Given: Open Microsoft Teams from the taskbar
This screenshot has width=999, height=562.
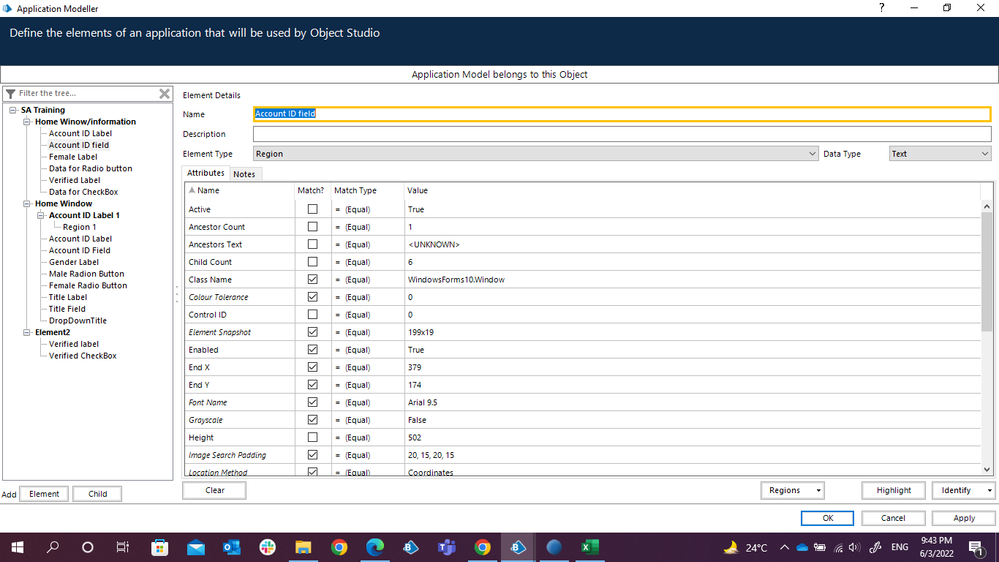Looking at the screenshot, I should tap(446, 547).
